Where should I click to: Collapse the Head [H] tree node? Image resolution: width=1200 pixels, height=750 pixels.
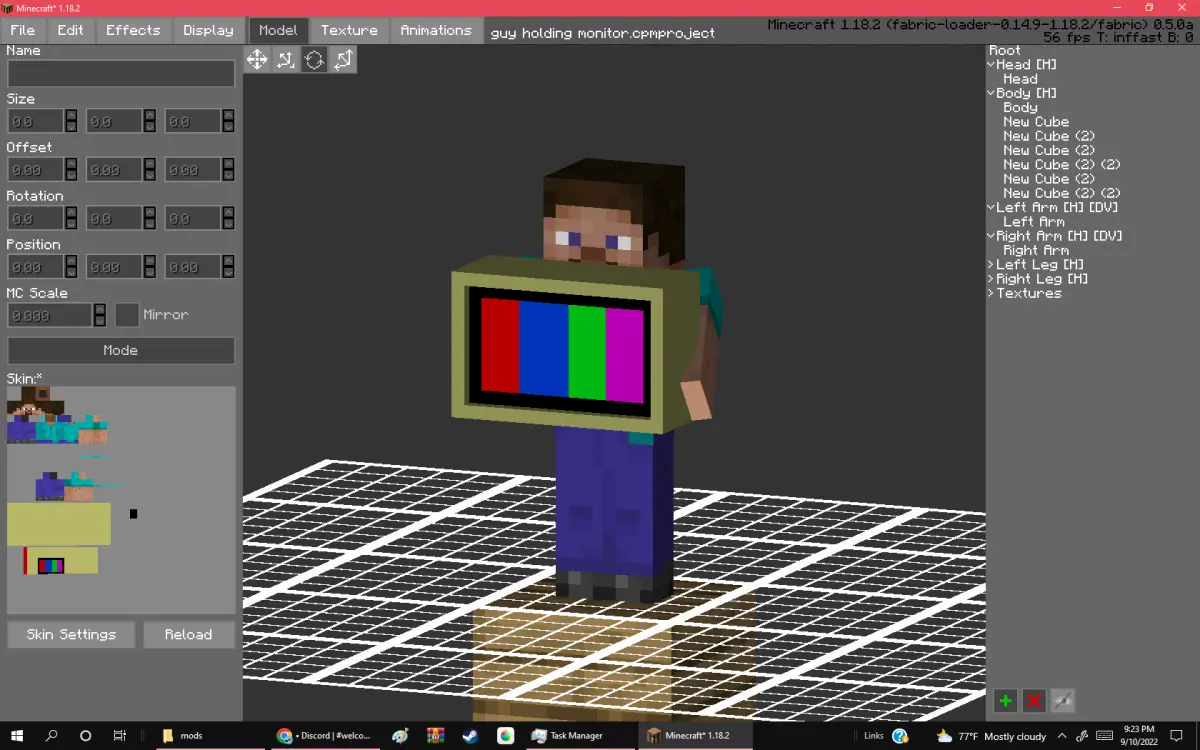click(991, 65)
